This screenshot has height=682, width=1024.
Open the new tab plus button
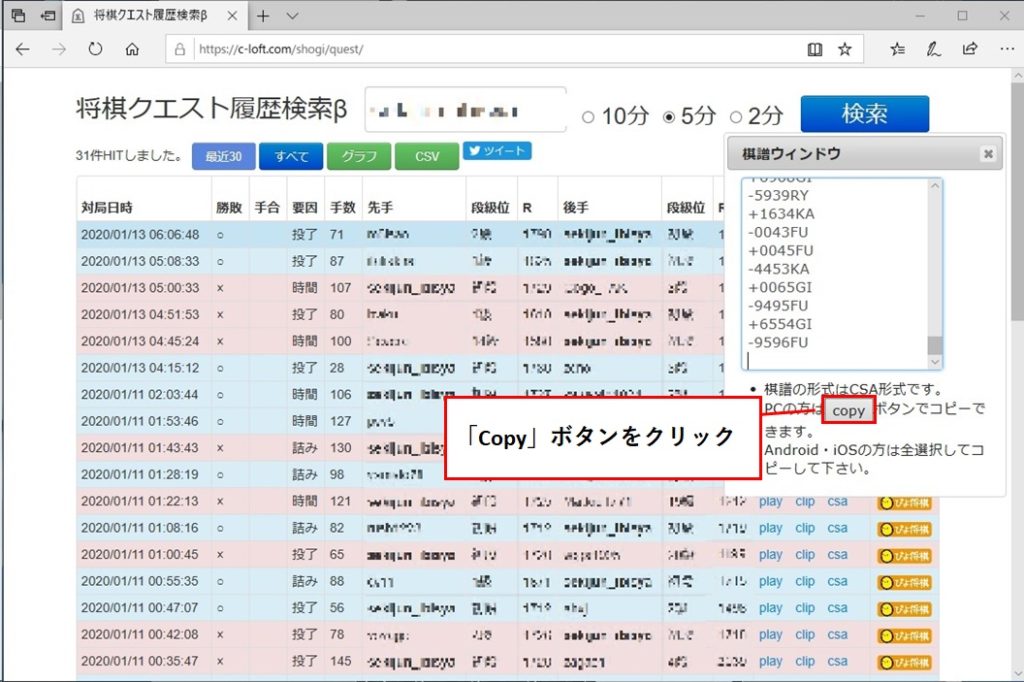[x=263, y=16]
